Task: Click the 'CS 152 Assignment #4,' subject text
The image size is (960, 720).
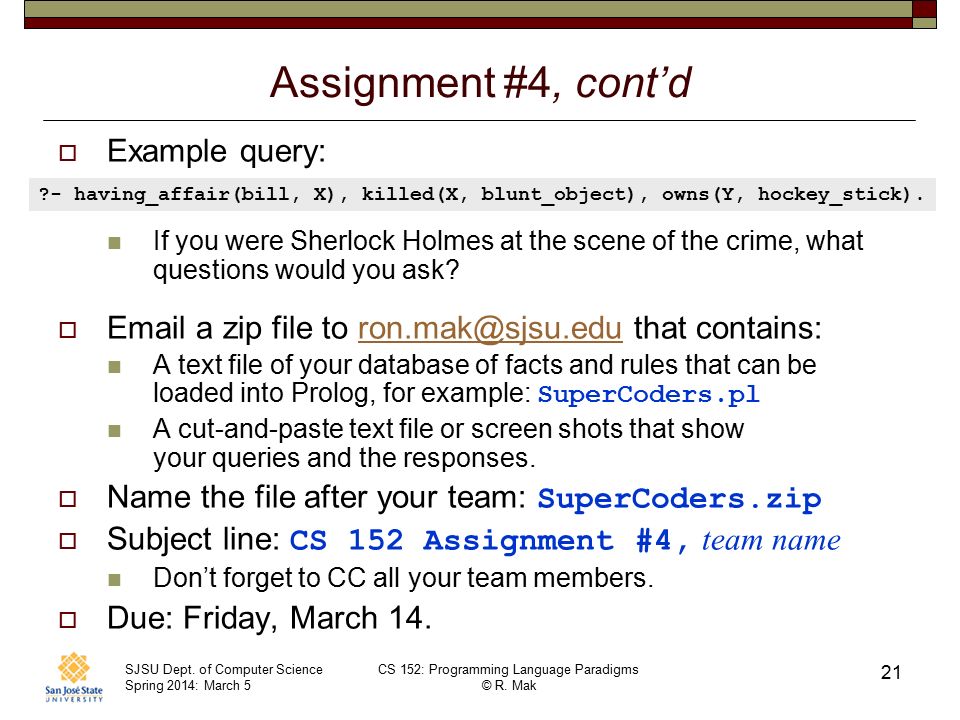Action: pos(489,541)
